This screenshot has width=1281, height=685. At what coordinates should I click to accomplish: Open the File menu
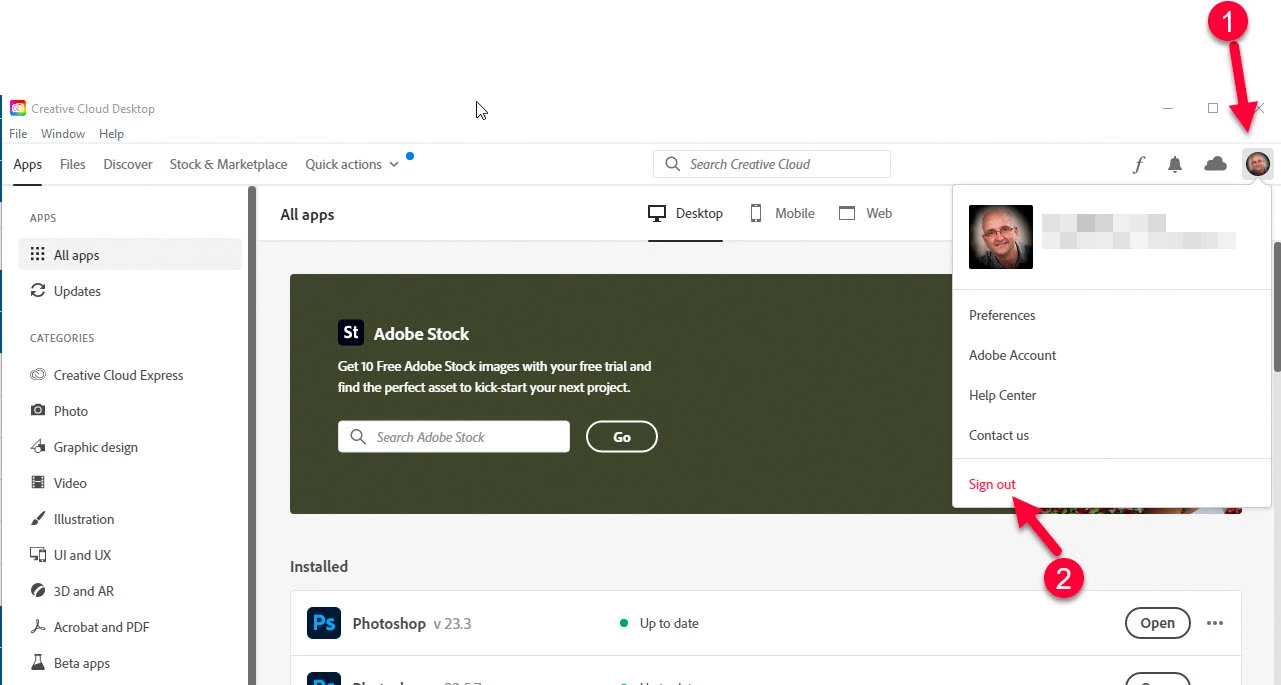(x=18, y=134)
